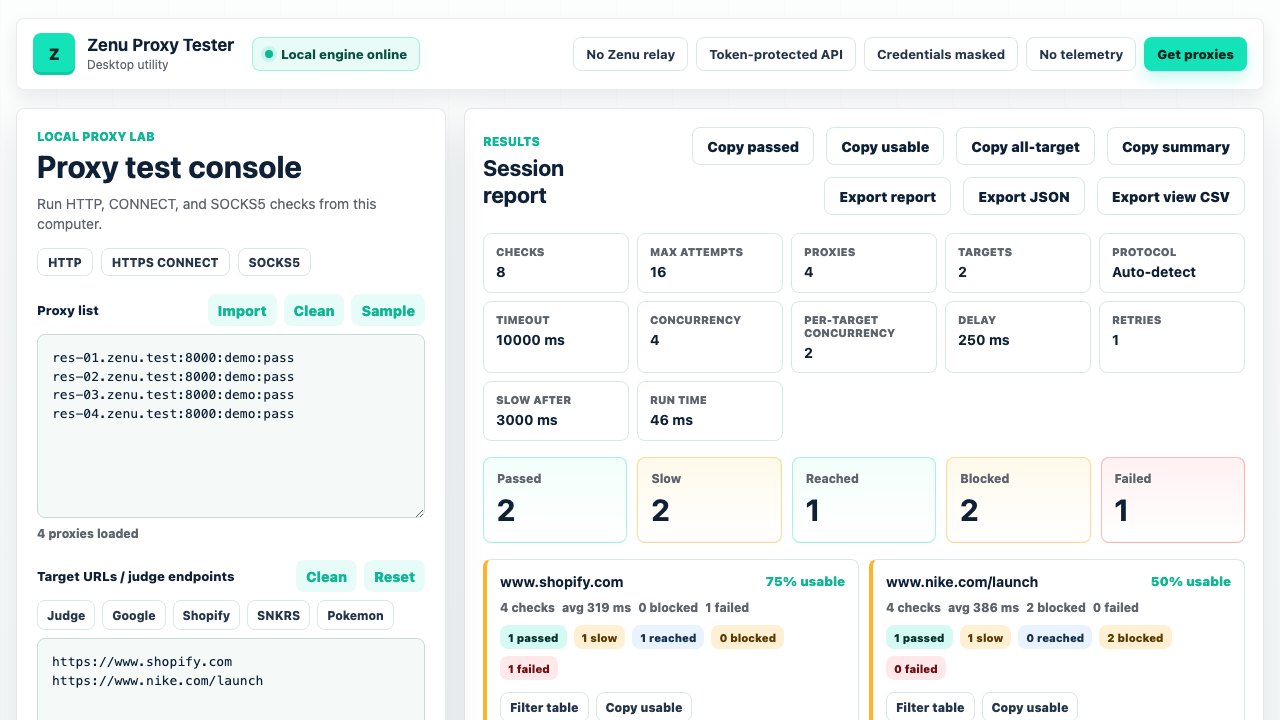Click the https://www.nike.com/launch URL line

(x=157, y=680)
